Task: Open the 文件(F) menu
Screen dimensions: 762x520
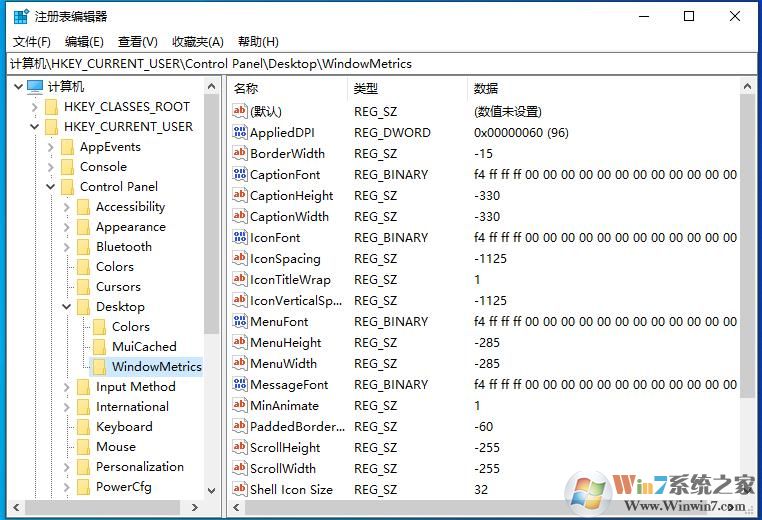Action: pos(32,42)
